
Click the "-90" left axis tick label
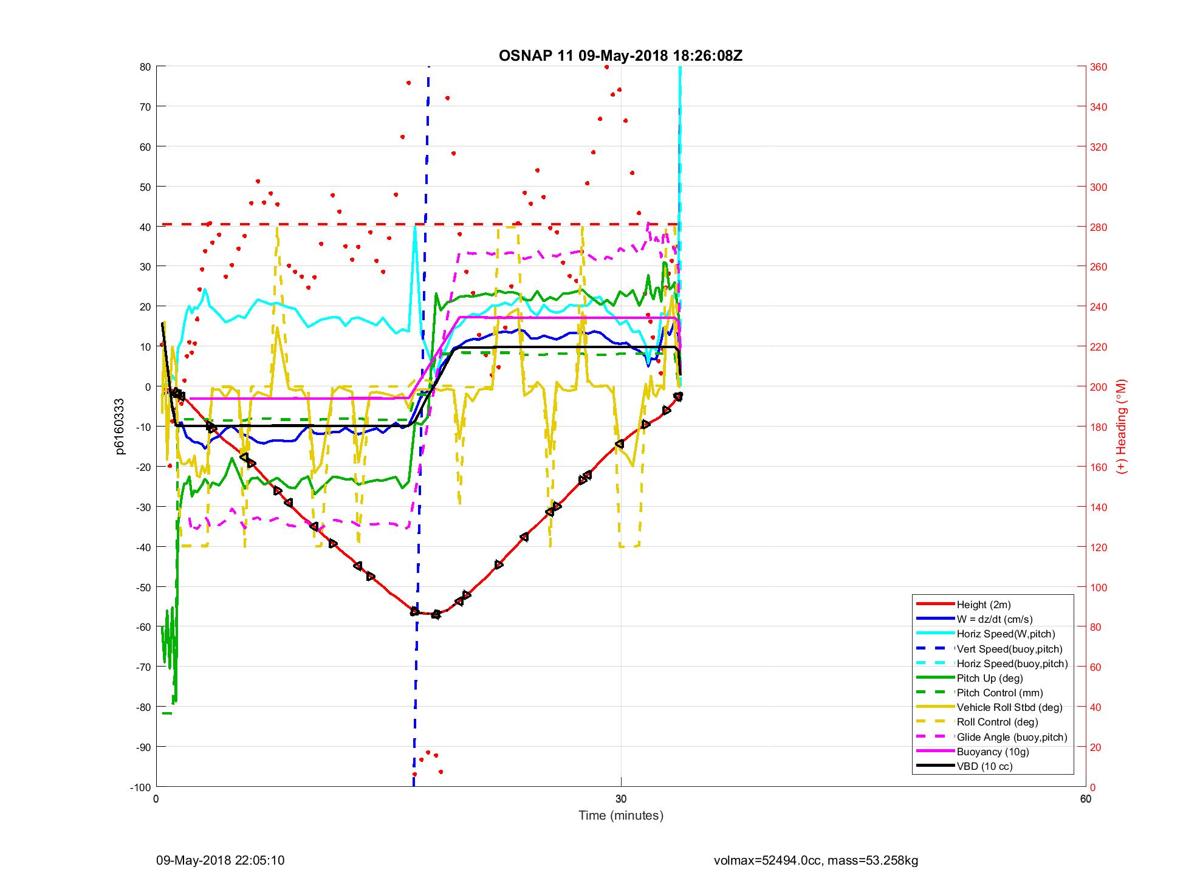tap(142, 747)
